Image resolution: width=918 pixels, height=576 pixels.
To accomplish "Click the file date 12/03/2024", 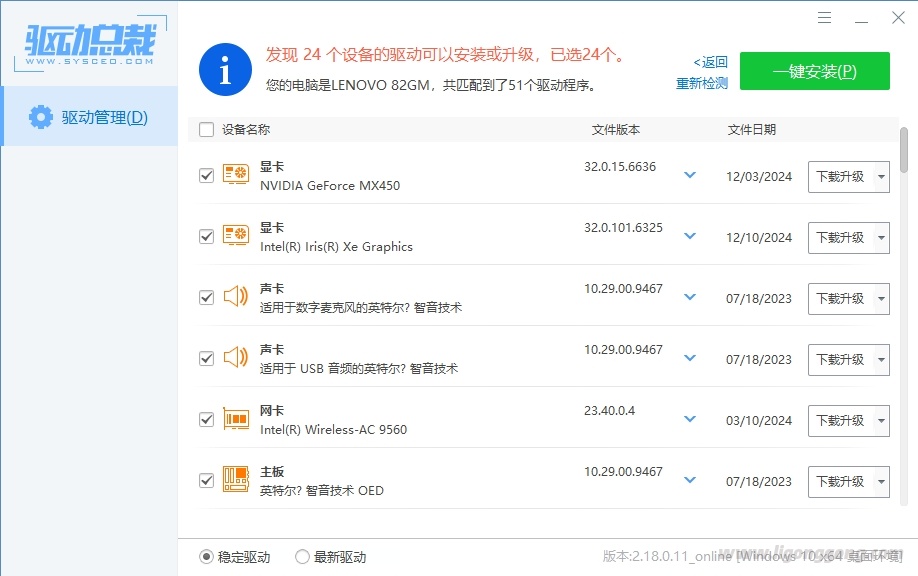I will (x=759, y=177).
